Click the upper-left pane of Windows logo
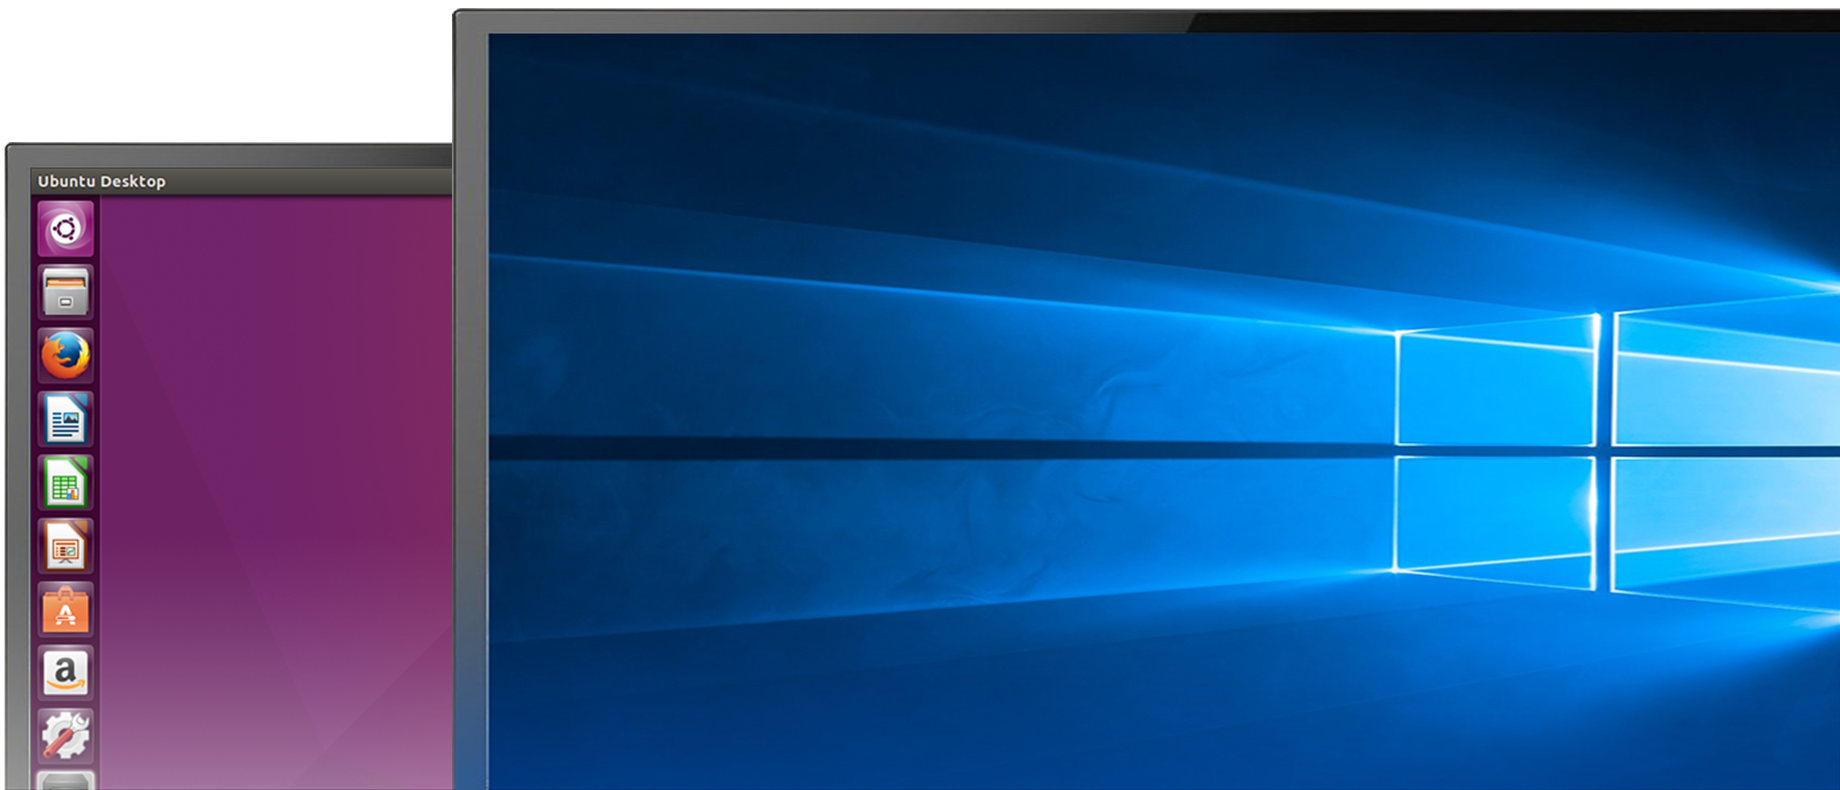The image size is (1840, 790). (x=1495, y=388)
